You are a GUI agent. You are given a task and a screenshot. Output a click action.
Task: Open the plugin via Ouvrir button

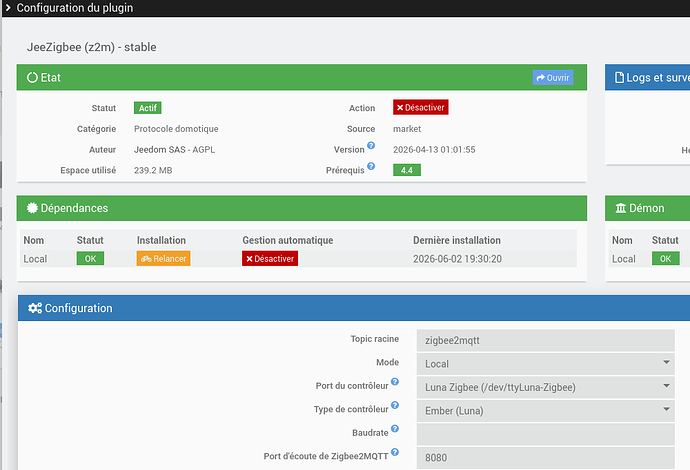tap(553, 77)
